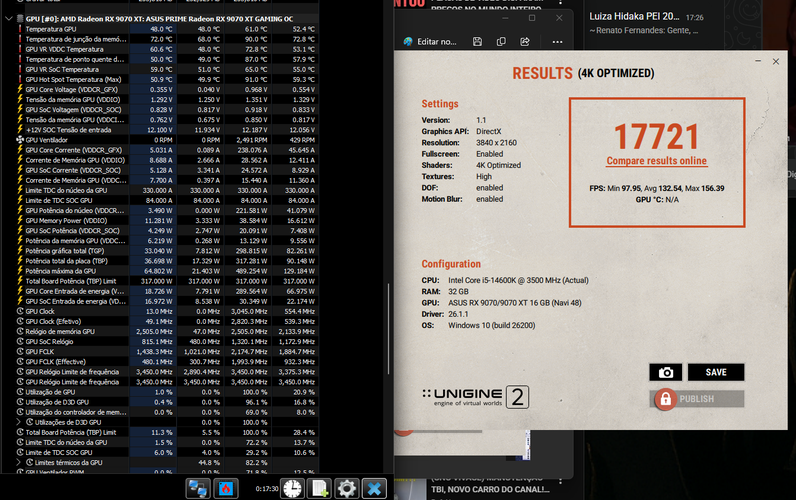The image size is (796, 500).
Task: Expand the Limites térmicos da GPU subtree
Action: [x=19, y=462]
